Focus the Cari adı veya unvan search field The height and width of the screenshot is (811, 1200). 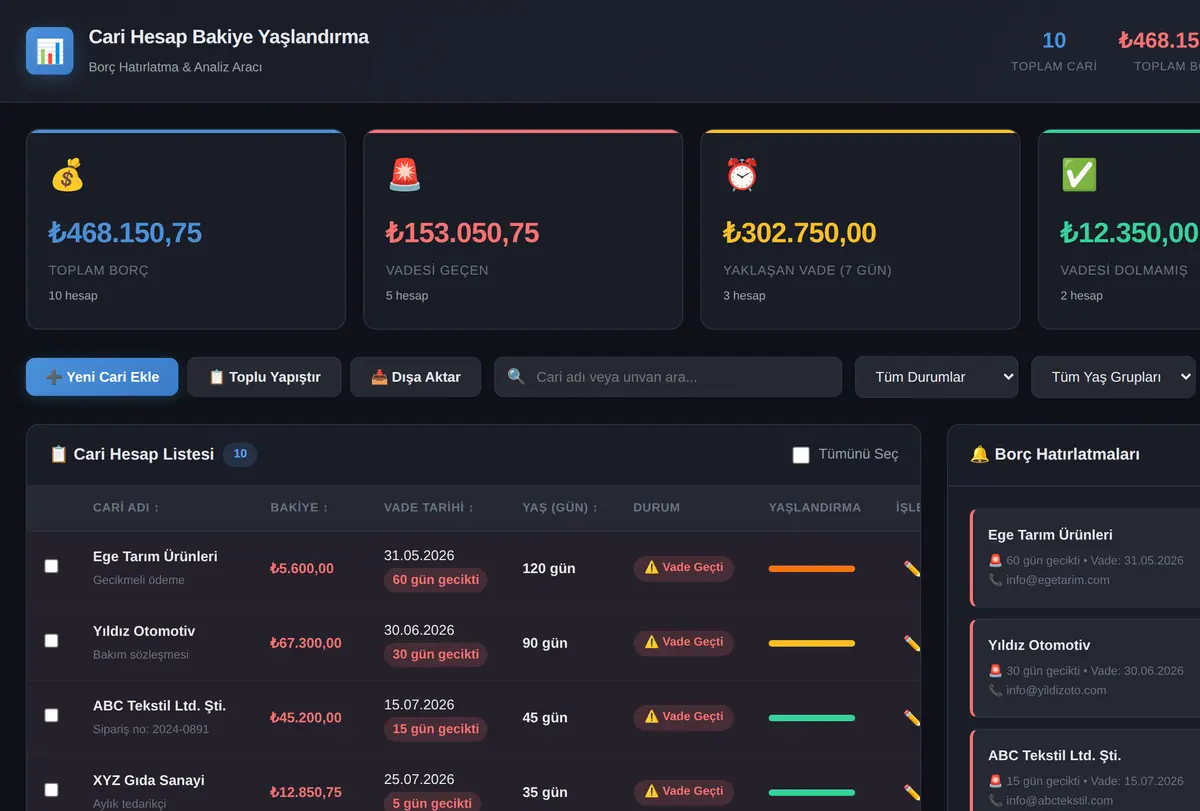668,377
